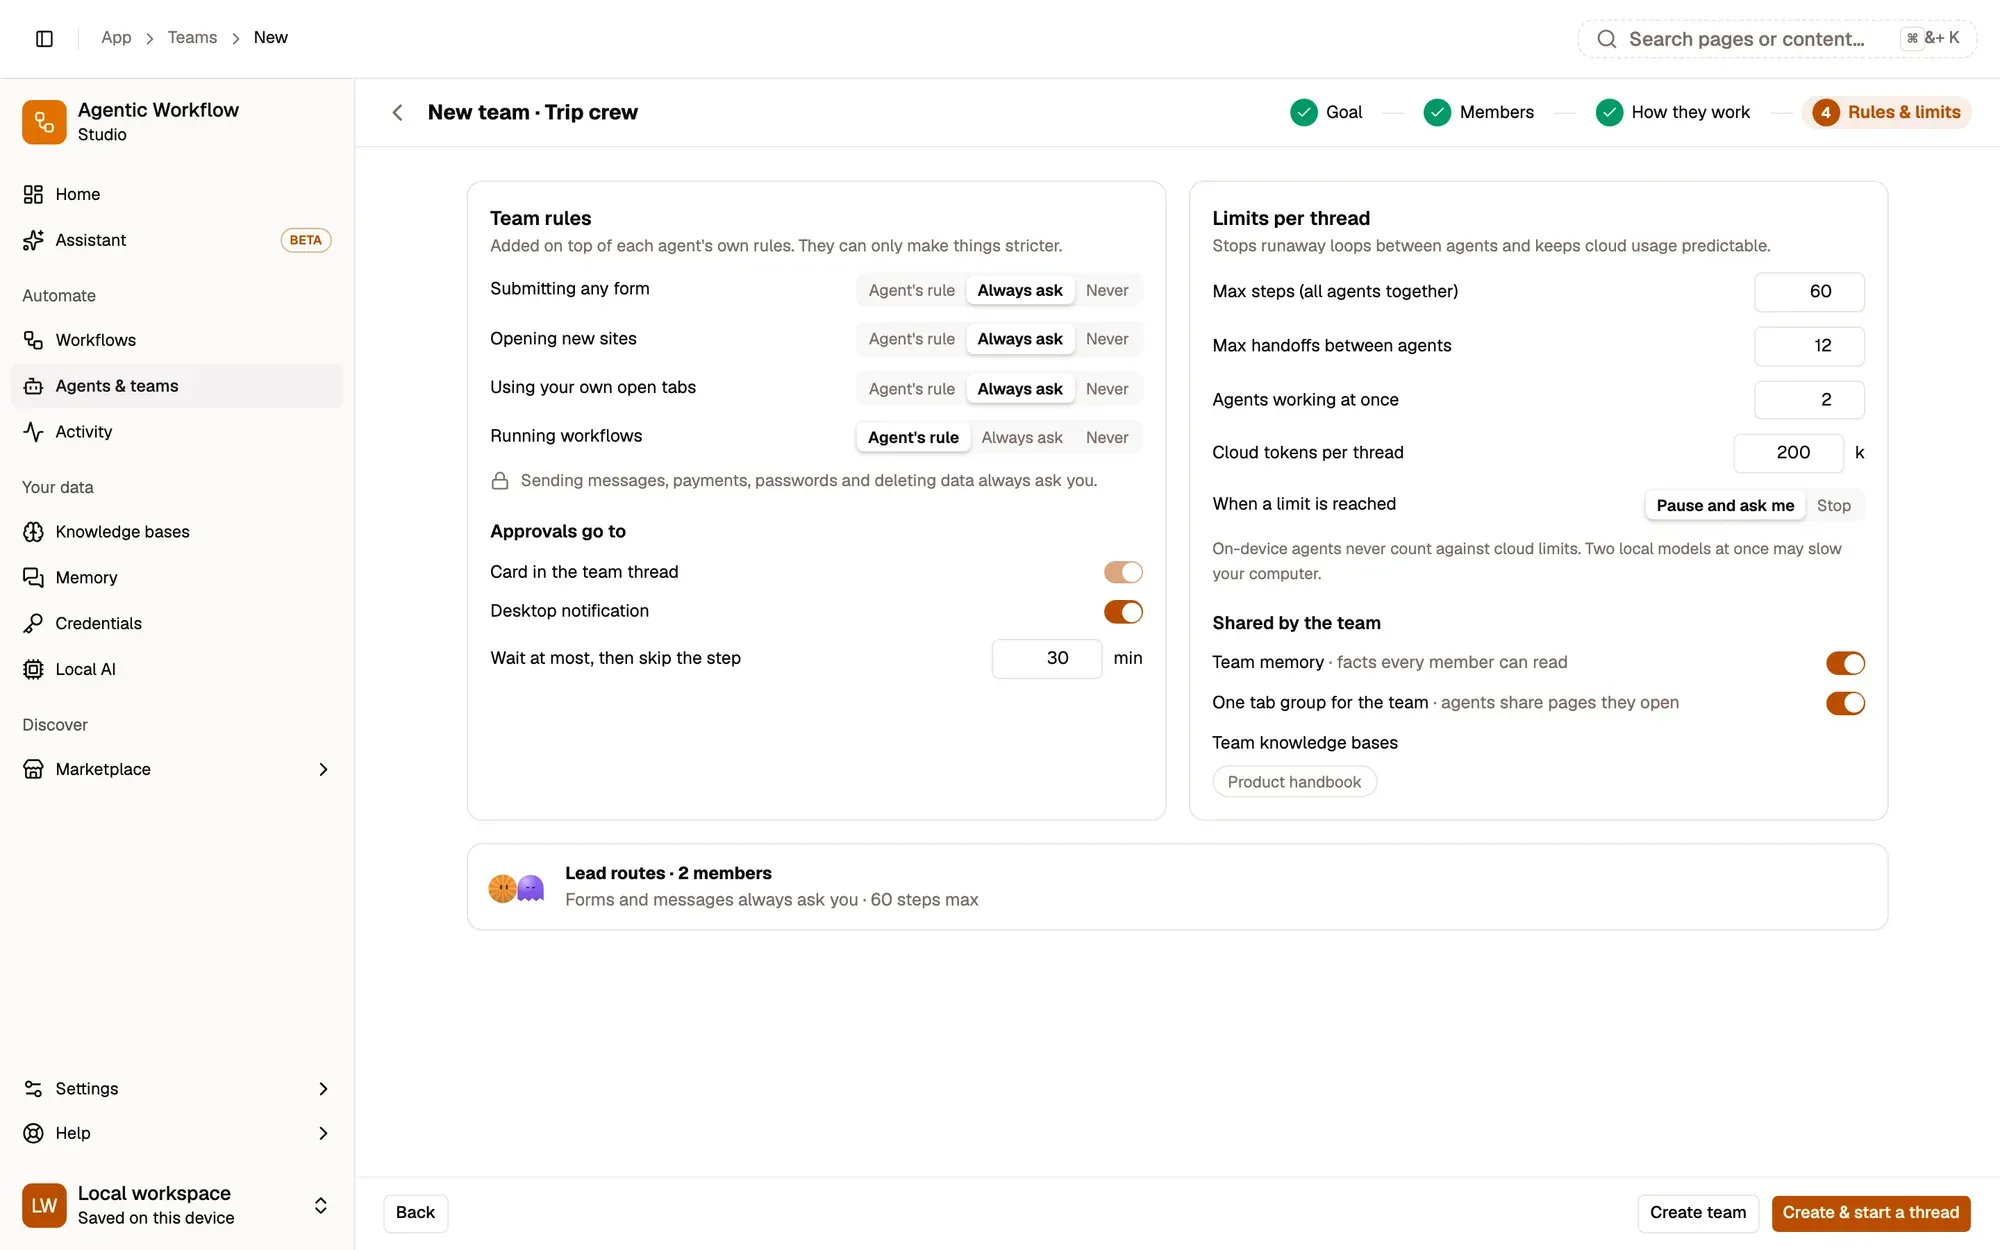Open Local AI chip icon
The width and height of the screenshot is (2000, 1250).
pyautogui.click(x=33, y=669)
